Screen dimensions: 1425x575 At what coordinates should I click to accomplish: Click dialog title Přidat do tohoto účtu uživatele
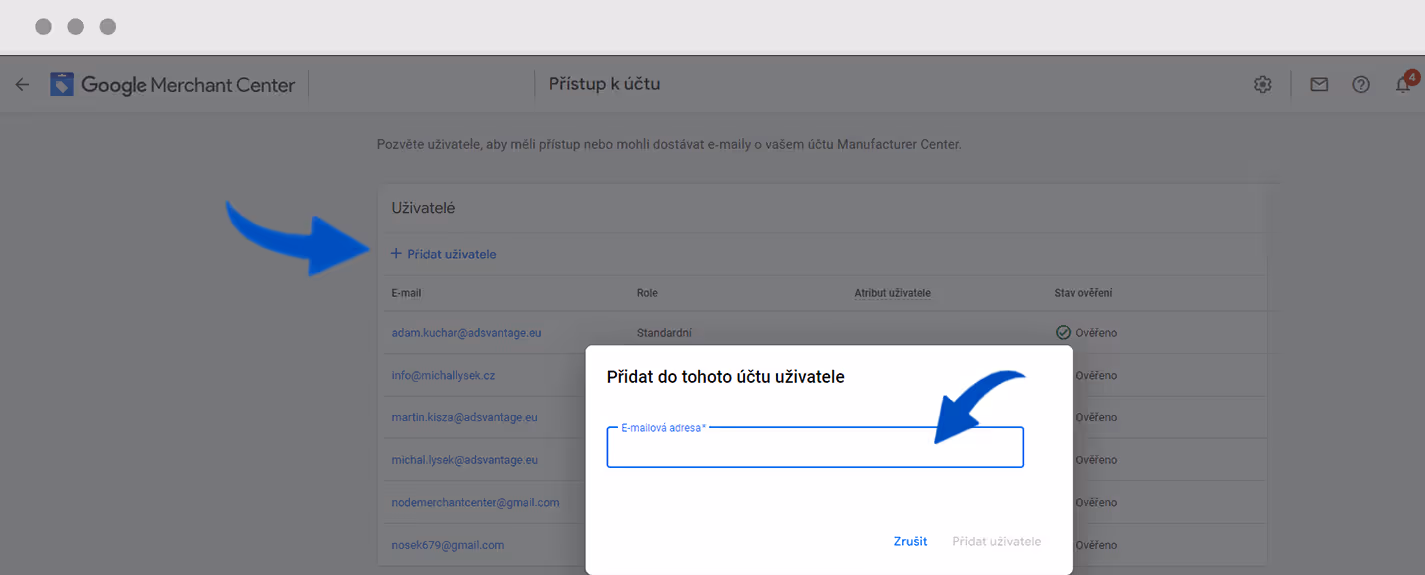[726, 377]
